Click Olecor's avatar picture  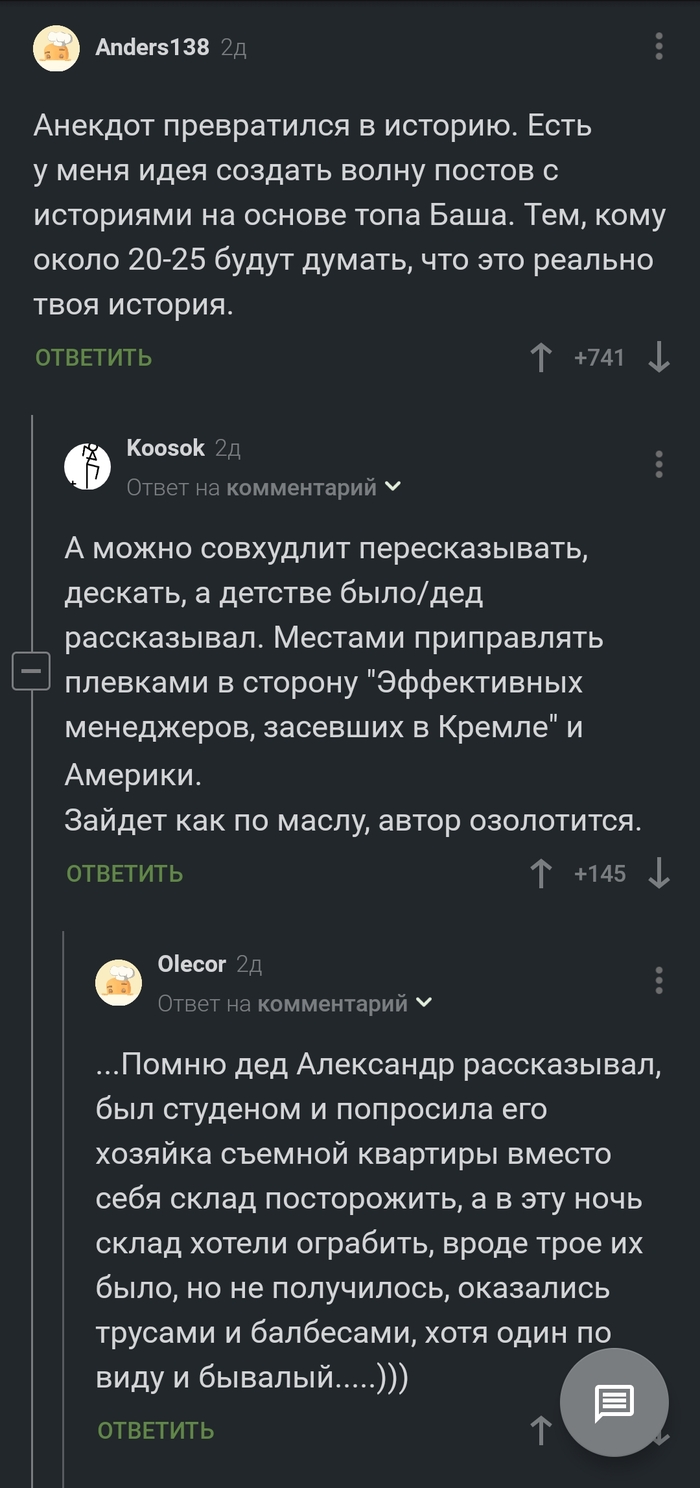pyautogui.click(x=118, y=983)
